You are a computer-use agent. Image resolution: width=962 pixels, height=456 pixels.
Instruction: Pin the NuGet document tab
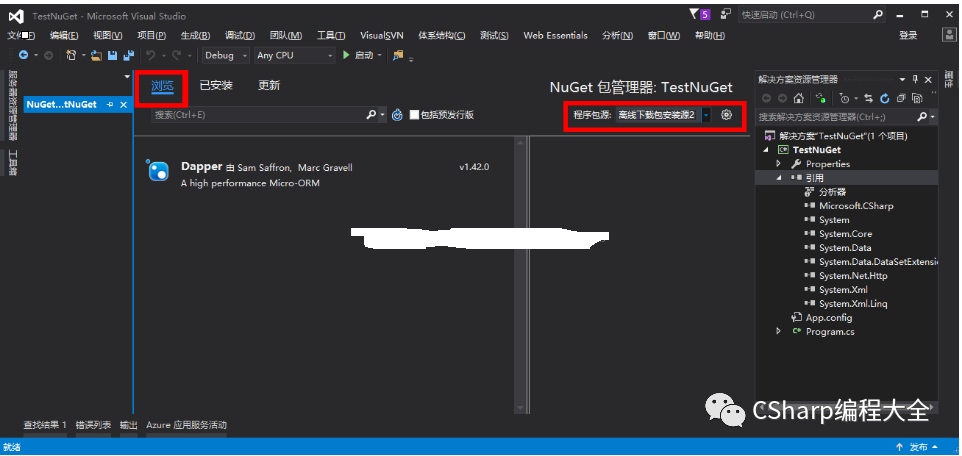[x=110, y=105]
